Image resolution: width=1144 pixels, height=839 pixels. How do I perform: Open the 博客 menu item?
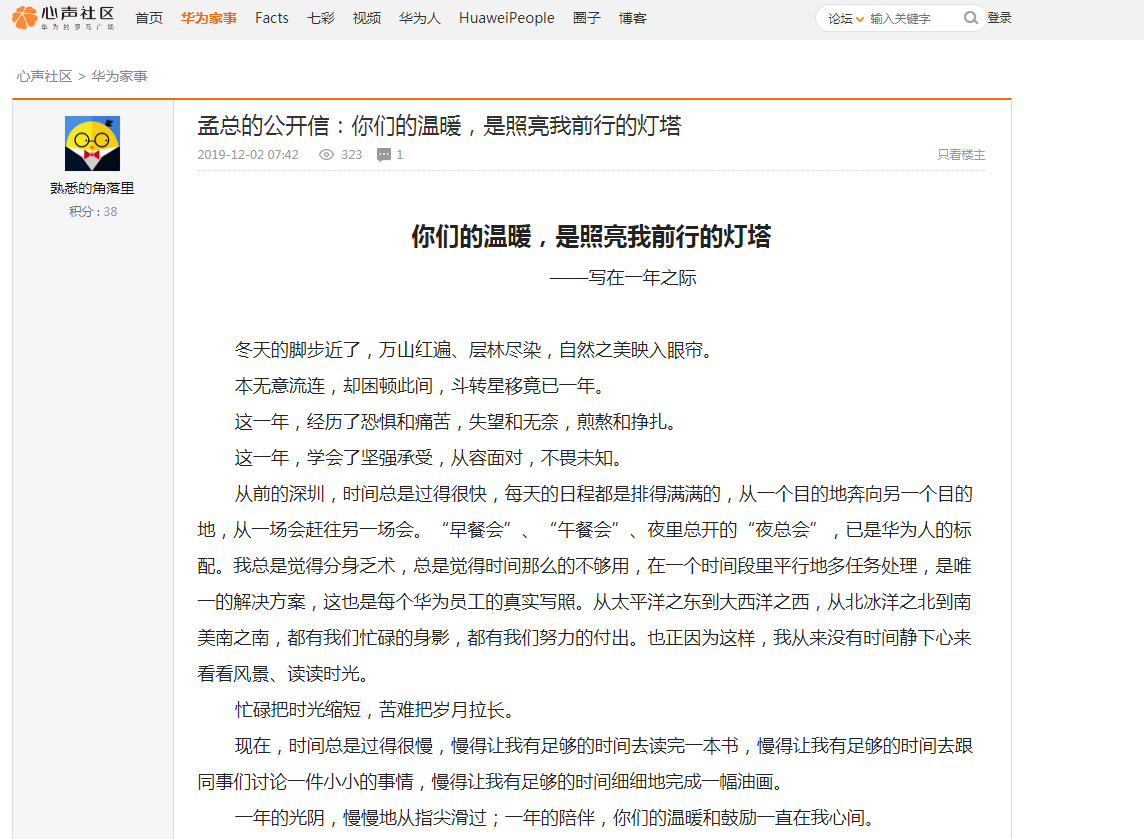pyautogui.click(x=633, y=18)
